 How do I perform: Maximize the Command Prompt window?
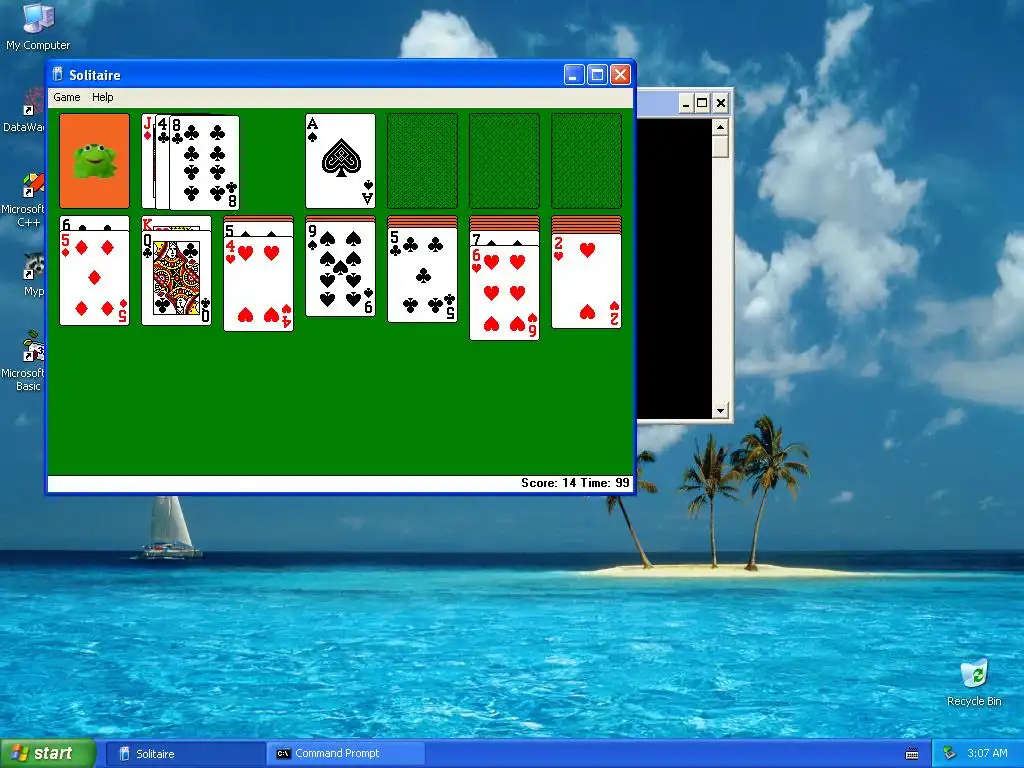pyautogui.click(x=702, y=103)
